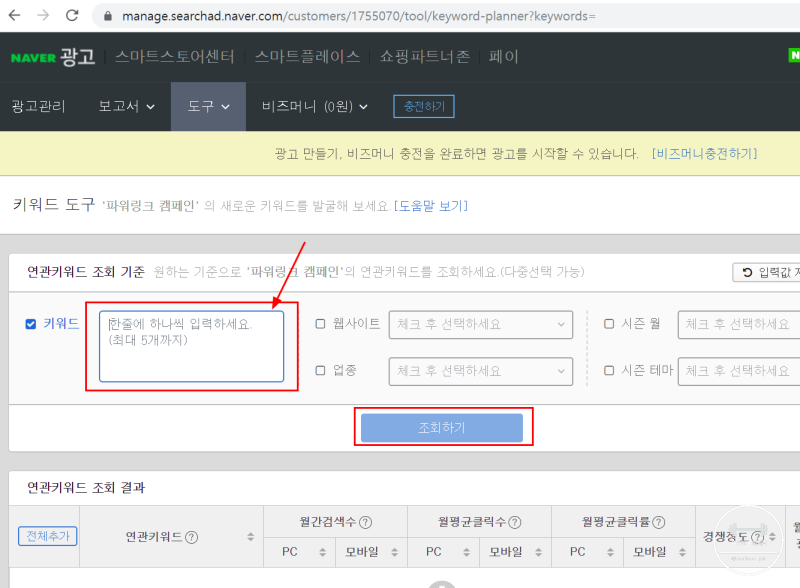Go to 스마트플레이스 tab
Screen dimensions: 800x588
(x=307, y=57)
